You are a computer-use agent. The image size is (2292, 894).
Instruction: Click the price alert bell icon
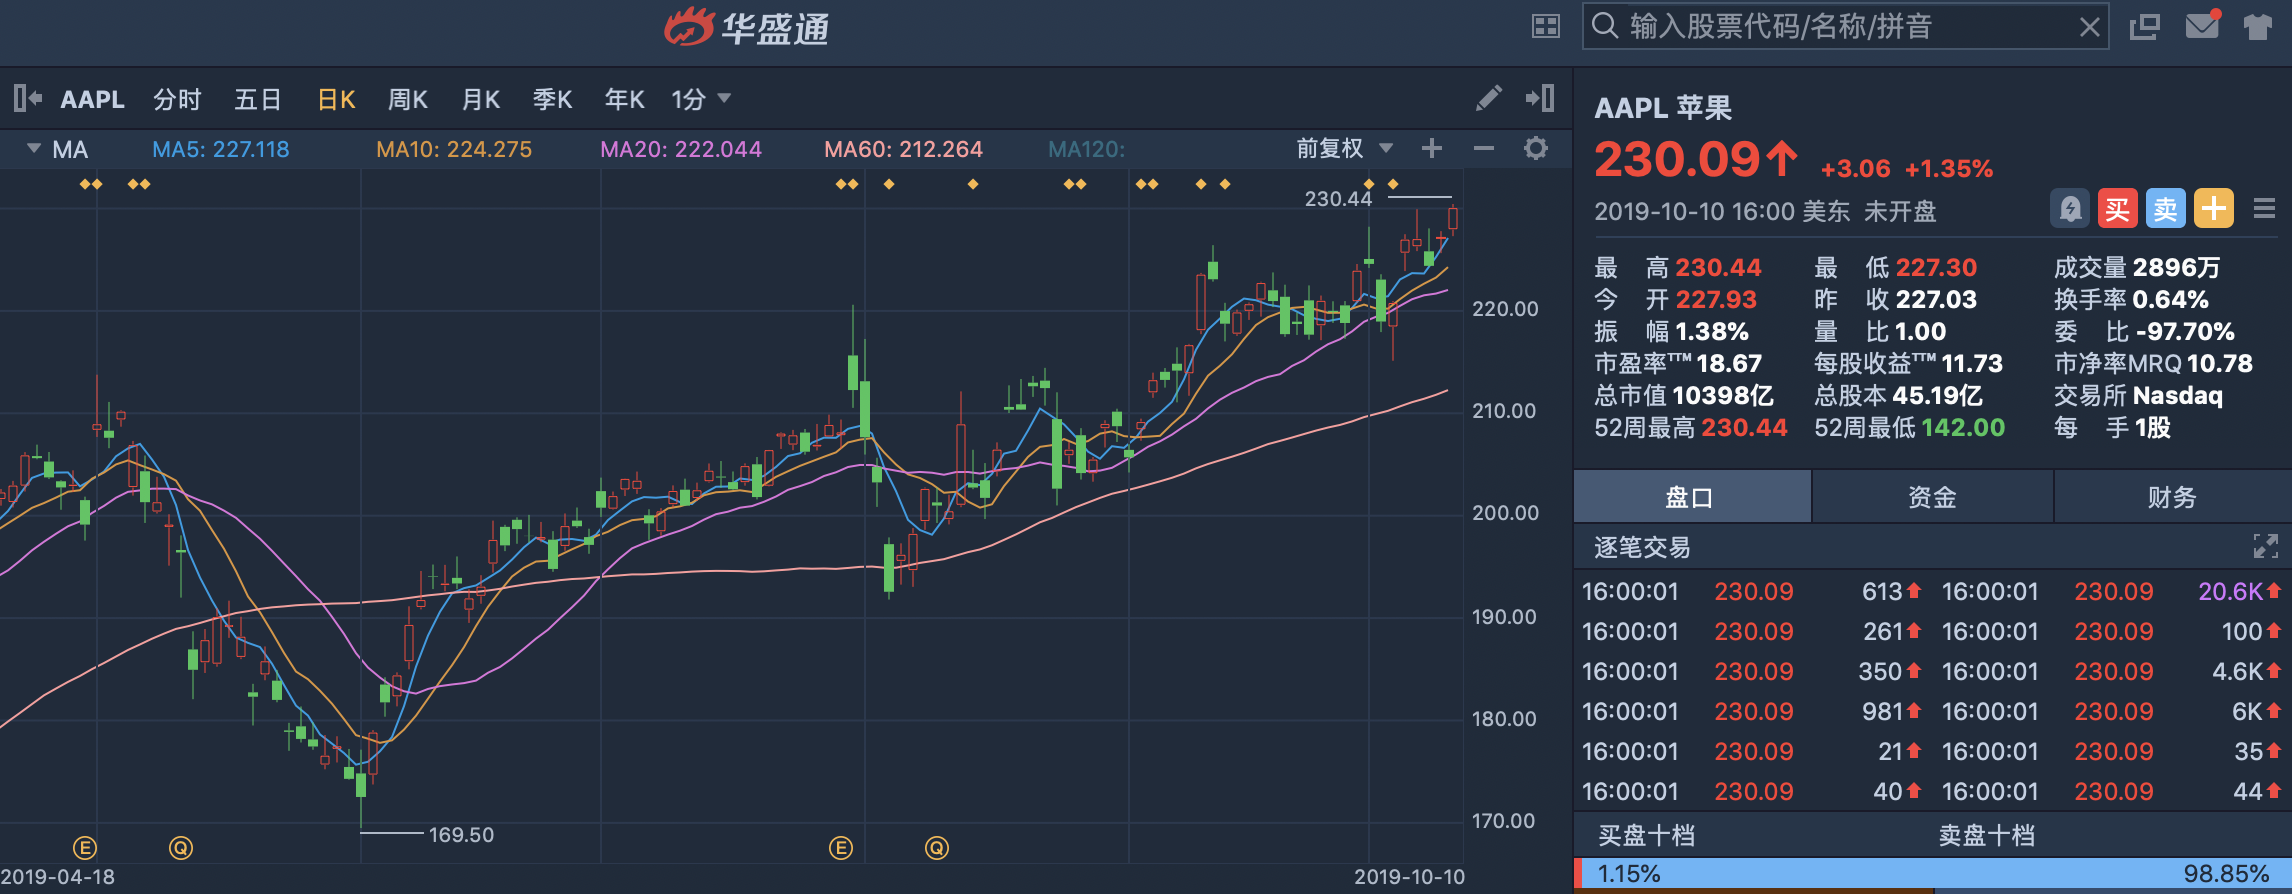pos(2070,209)
